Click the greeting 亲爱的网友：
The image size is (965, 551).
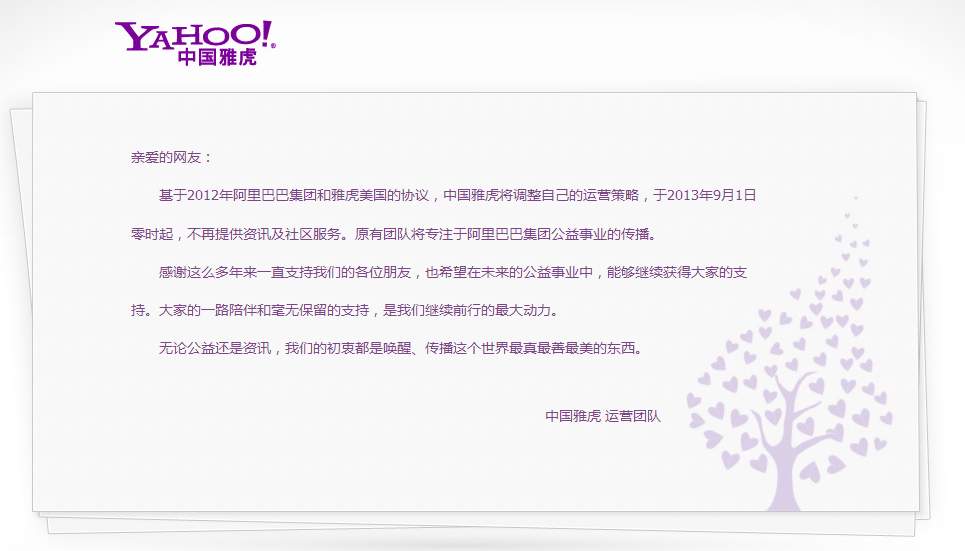pyautogui.click(x=171, y=158)
